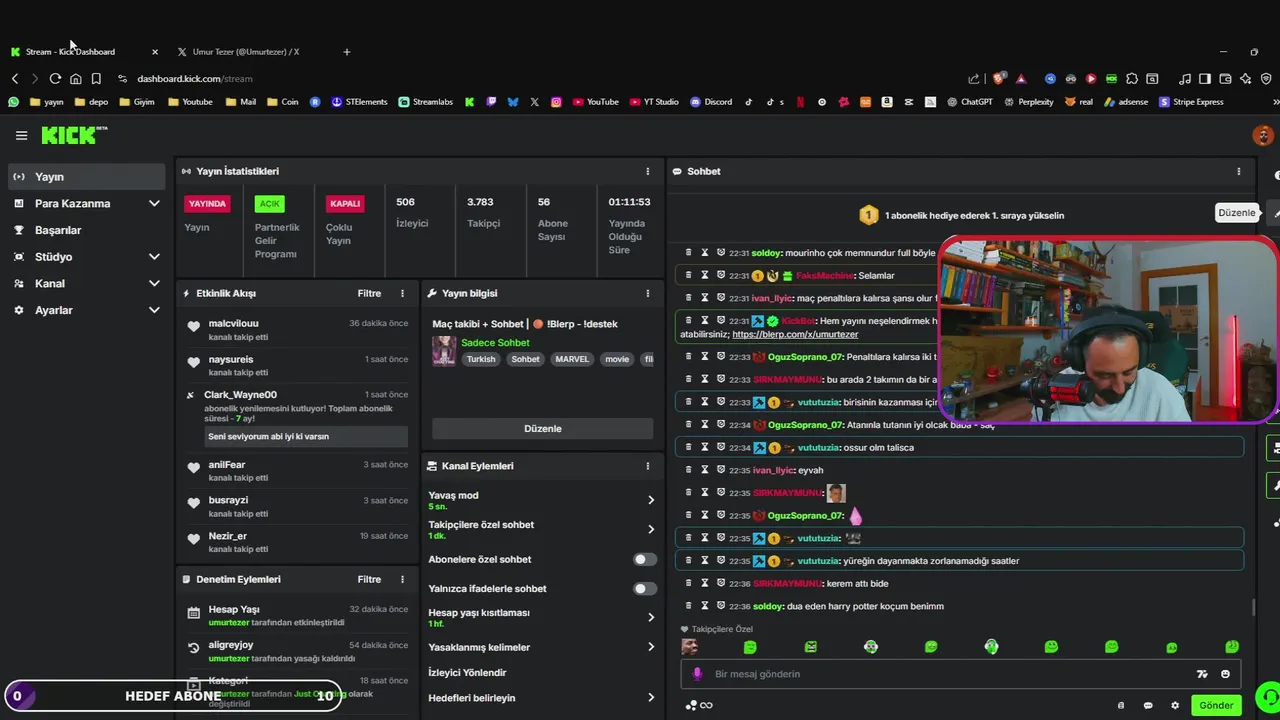Open Filtre in Etkinlik Akışı panel

click(x=369, y=294)
